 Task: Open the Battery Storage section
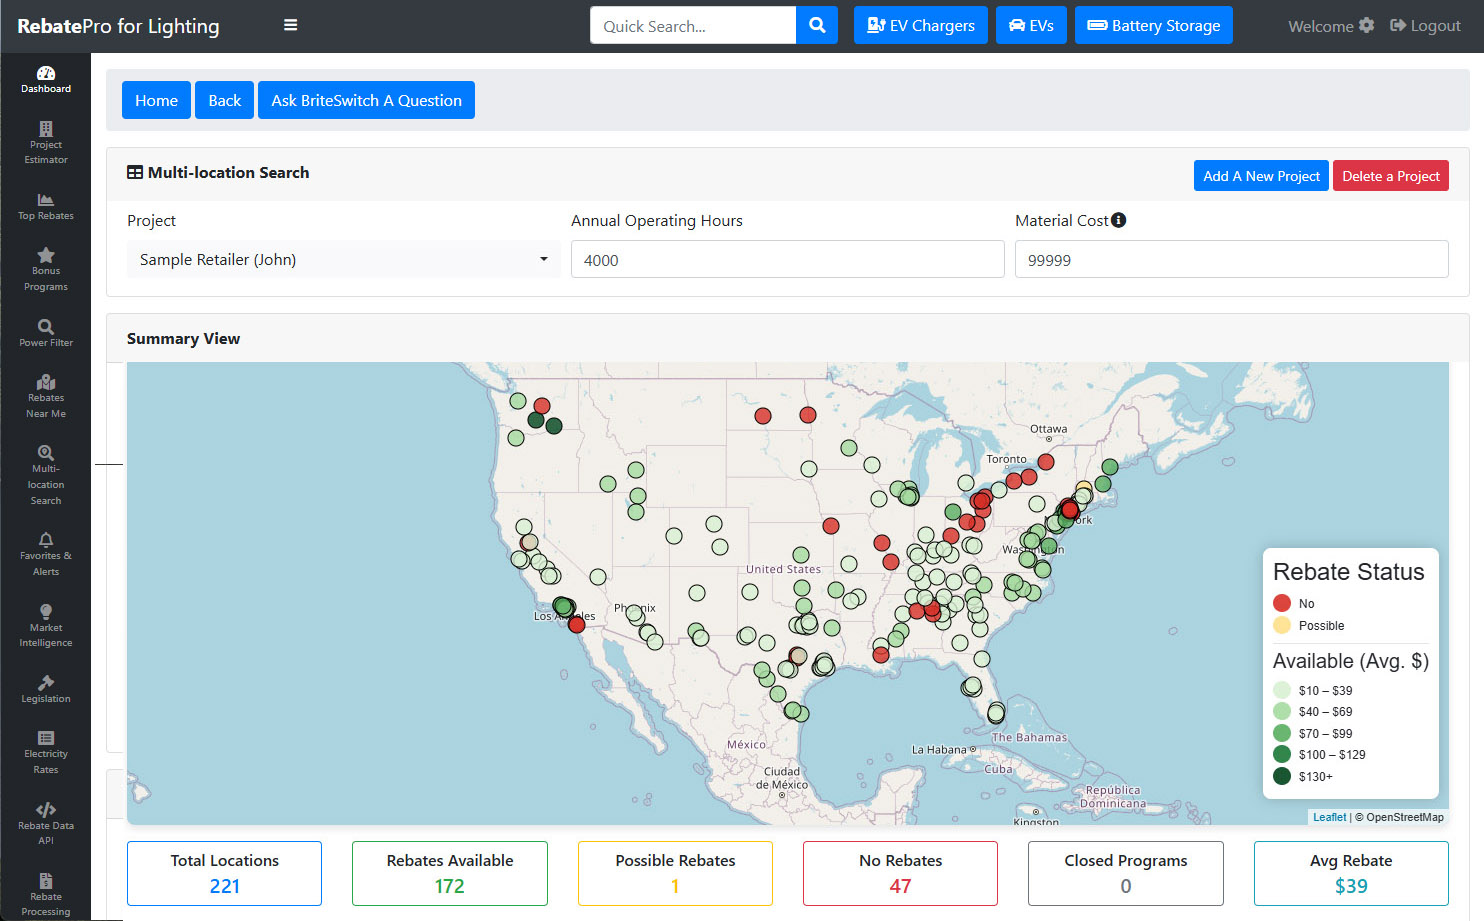[x=1154, y=25]
